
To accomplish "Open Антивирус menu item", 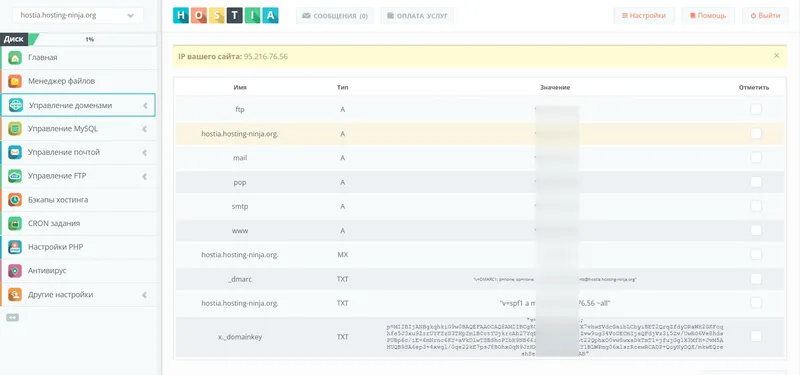I will pyautogui.click(x=78, y=270).
